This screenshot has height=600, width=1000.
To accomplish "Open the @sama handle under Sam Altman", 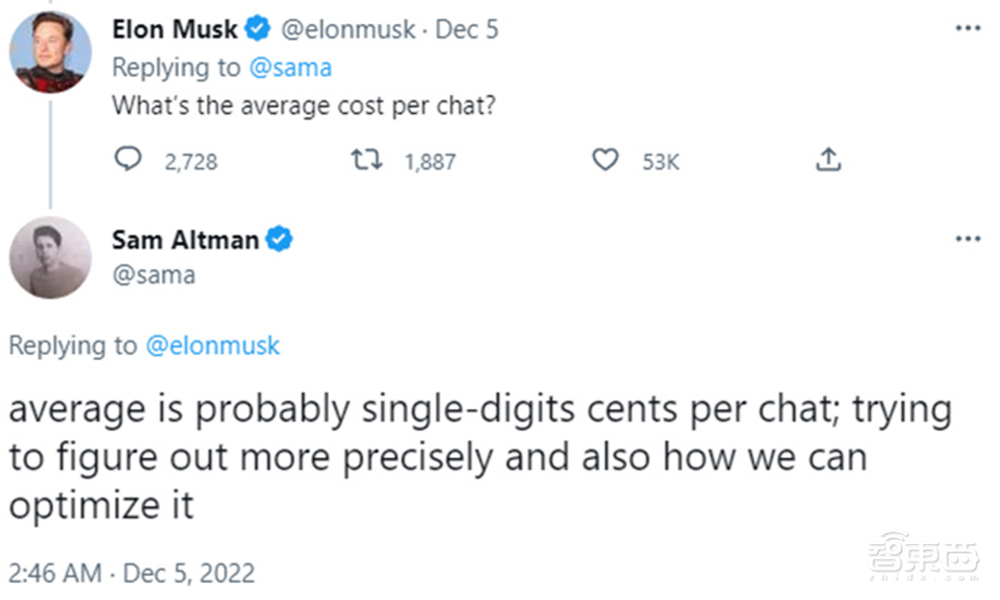I will (153, 274).
